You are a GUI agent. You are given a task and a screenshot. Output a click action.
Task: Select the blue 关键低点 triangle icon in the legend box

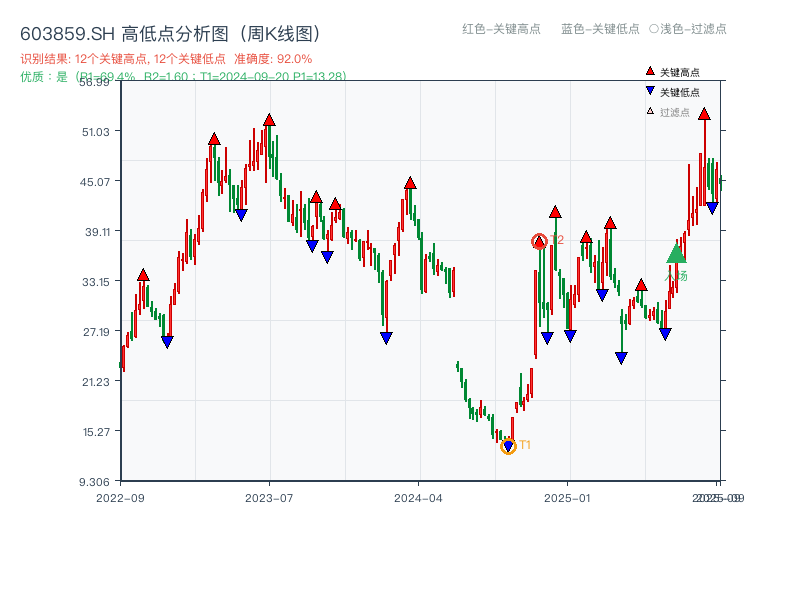tap(648, 90)
